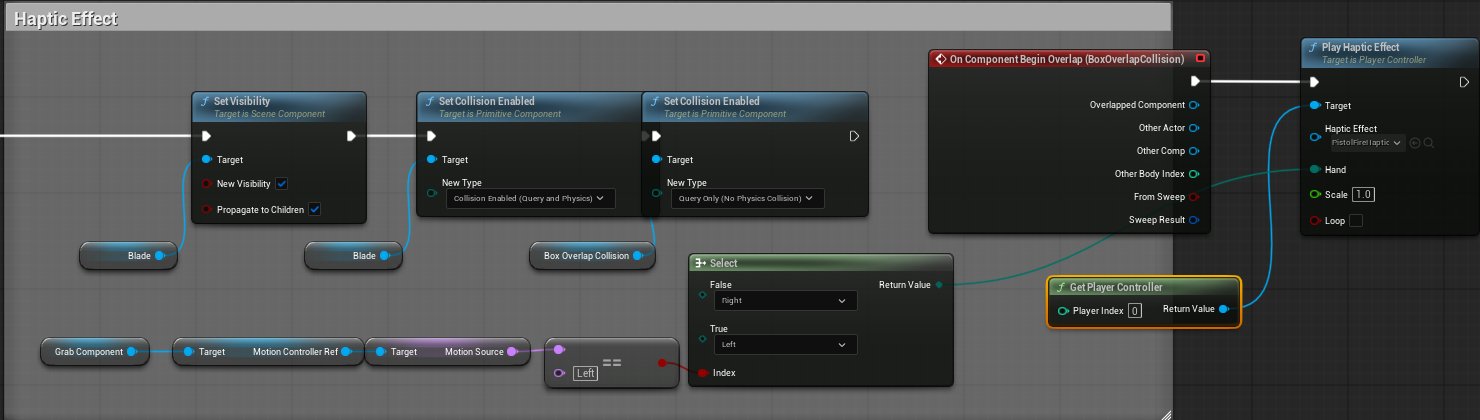Open the False option dropdown in Select node
The image size is (1480, 420).
click(x=785, y=301)
